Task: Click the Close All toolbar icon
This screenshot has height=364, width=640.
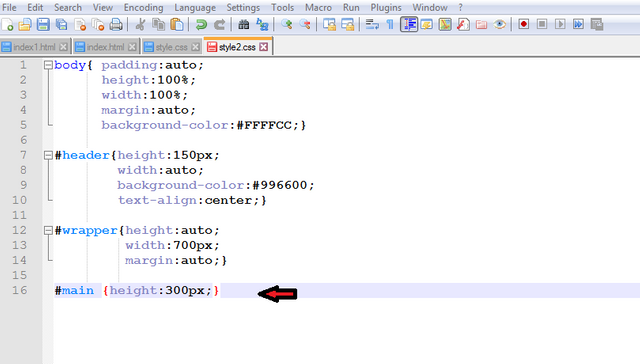Action: coord(98,24)
